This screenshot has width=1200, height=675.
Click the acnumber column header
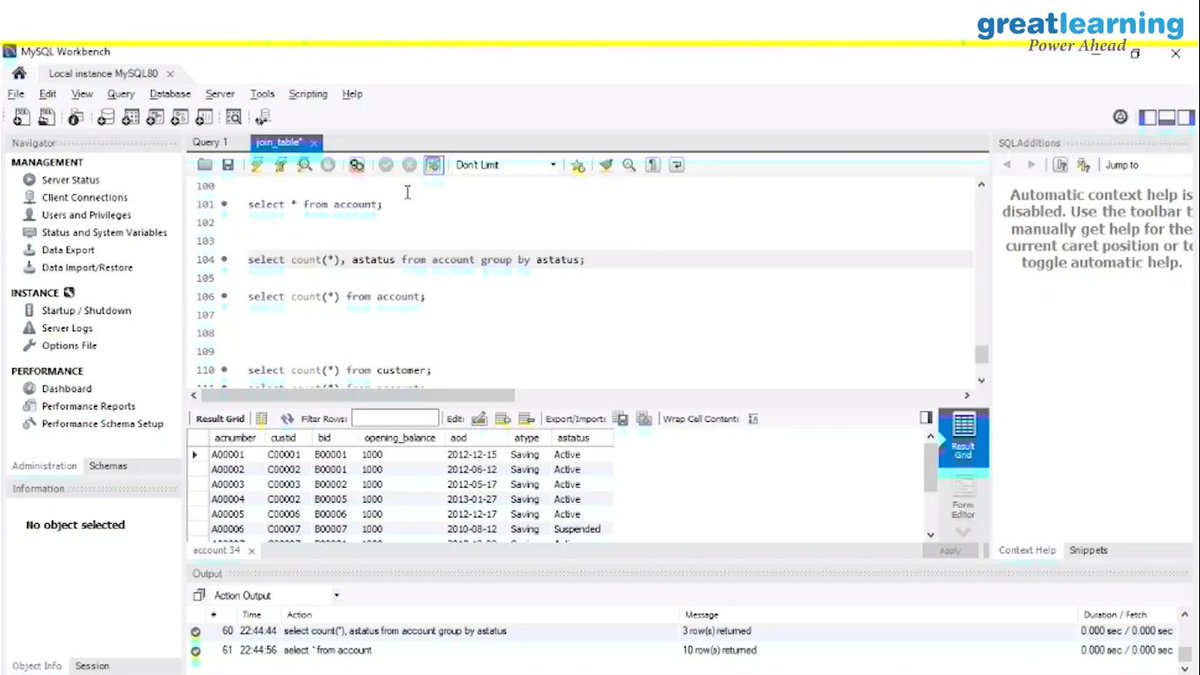(235, 438)
